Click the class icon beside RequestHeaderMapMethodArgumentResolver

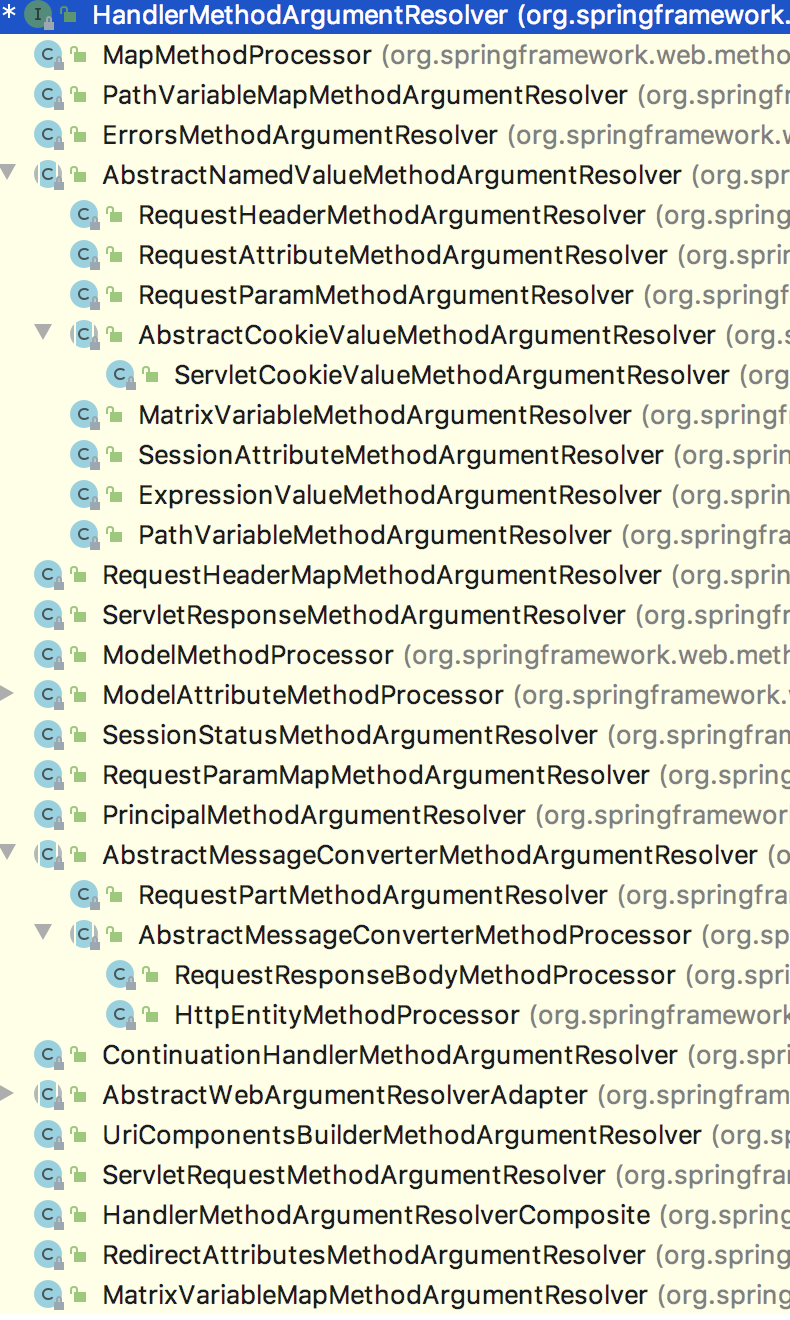(x=48, y=575)
